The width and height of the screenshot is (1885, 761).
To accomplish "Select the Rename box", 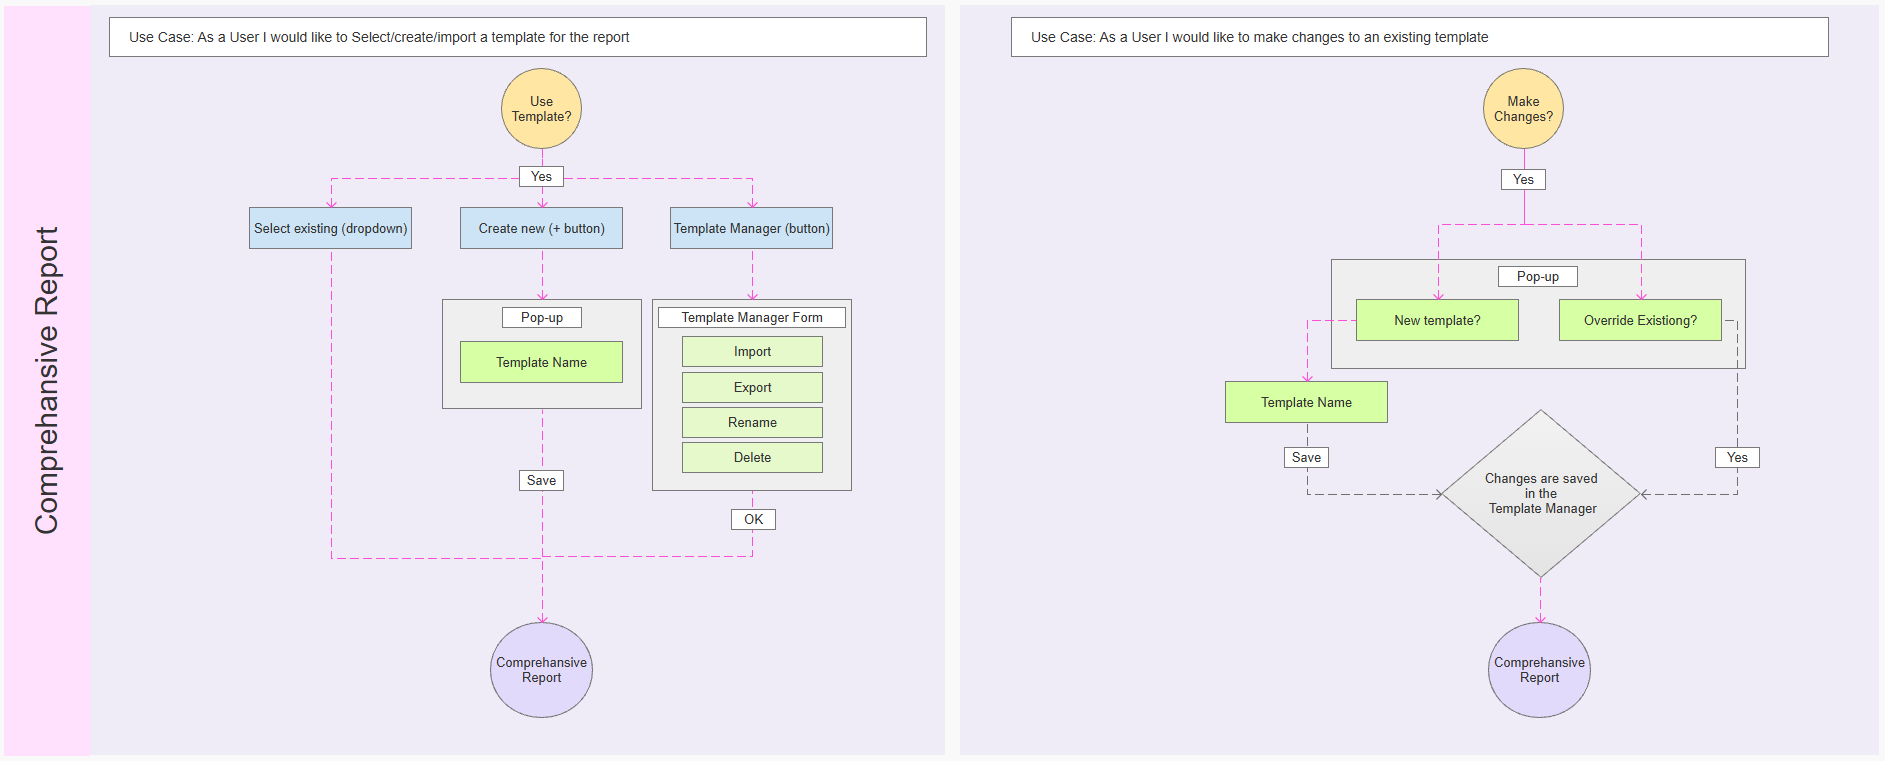I will point(753,423).
